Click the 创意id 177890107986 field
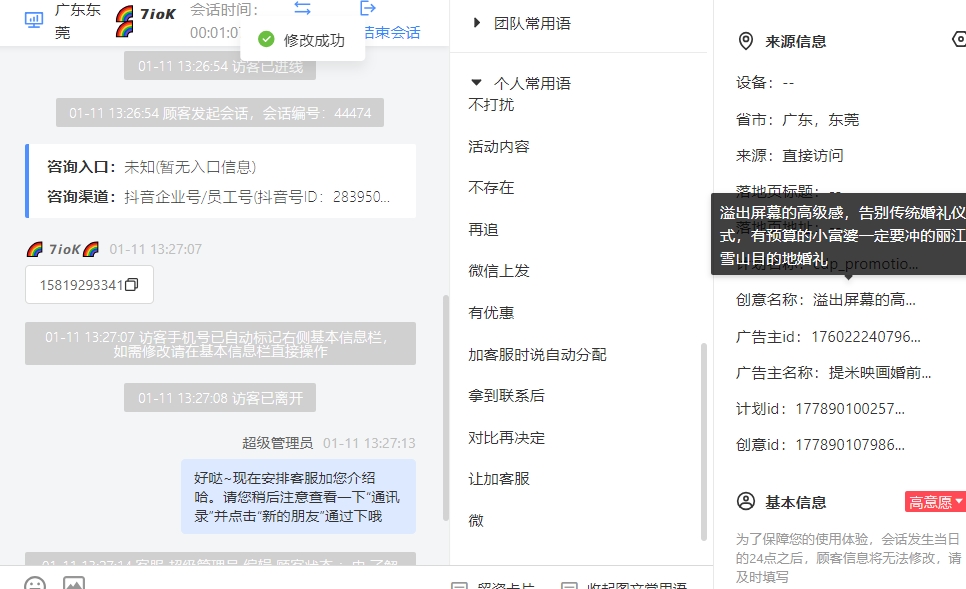The height and width of the screenshot is (589, 966). 820,445
